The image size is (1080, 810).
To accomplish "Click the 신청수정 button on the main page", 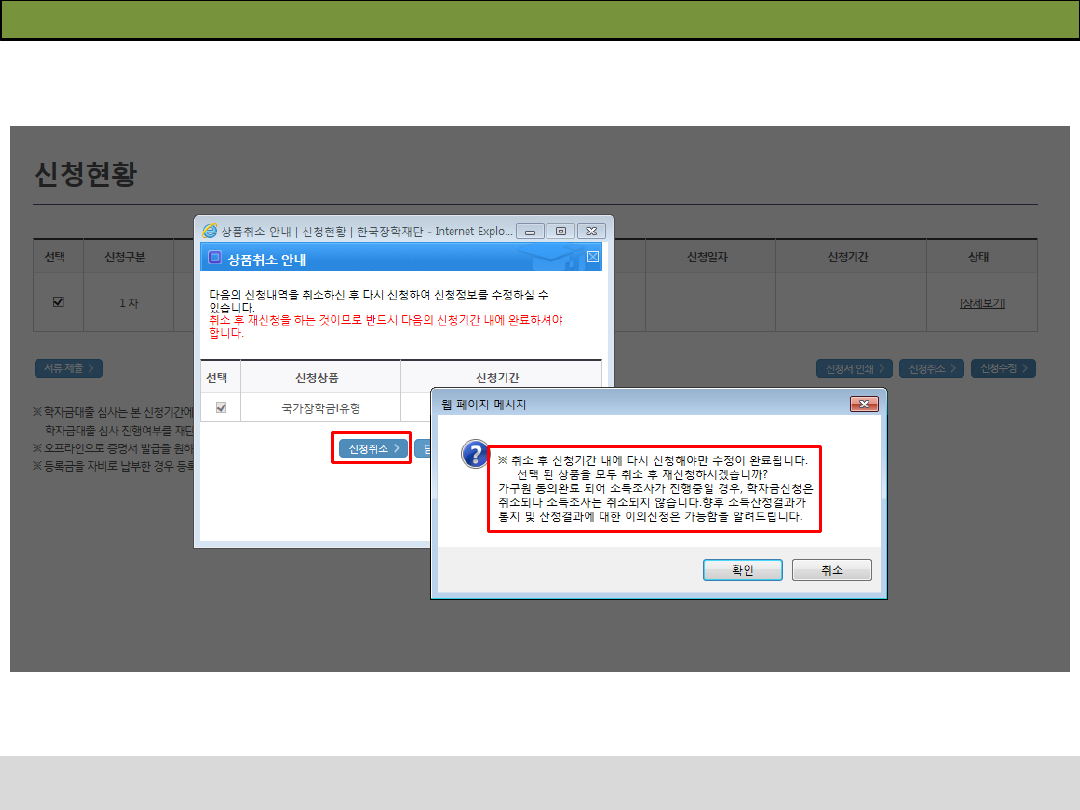I will (1005, 369).
